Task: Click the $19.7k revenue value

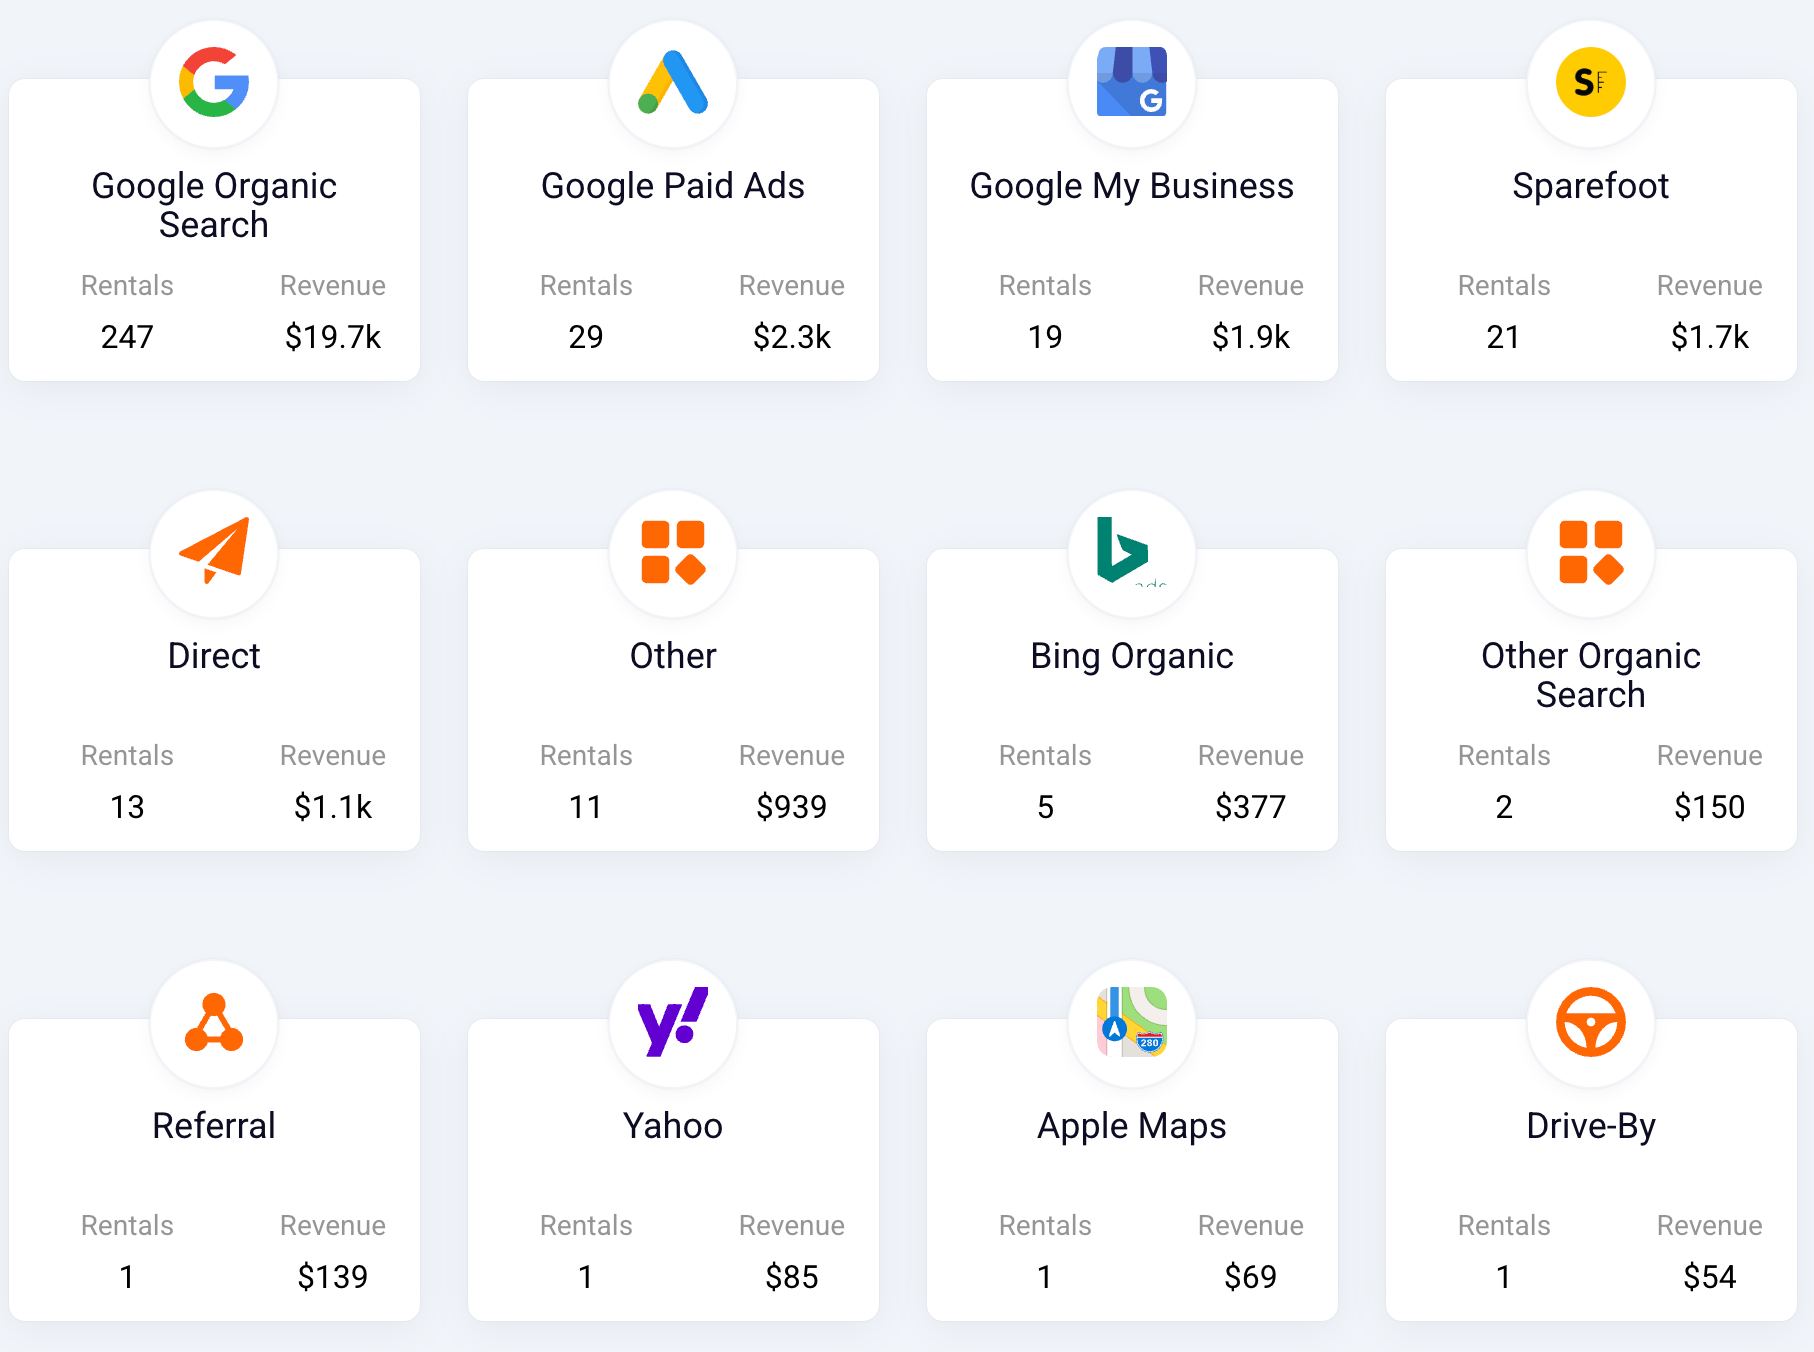Action: (333, 337)
